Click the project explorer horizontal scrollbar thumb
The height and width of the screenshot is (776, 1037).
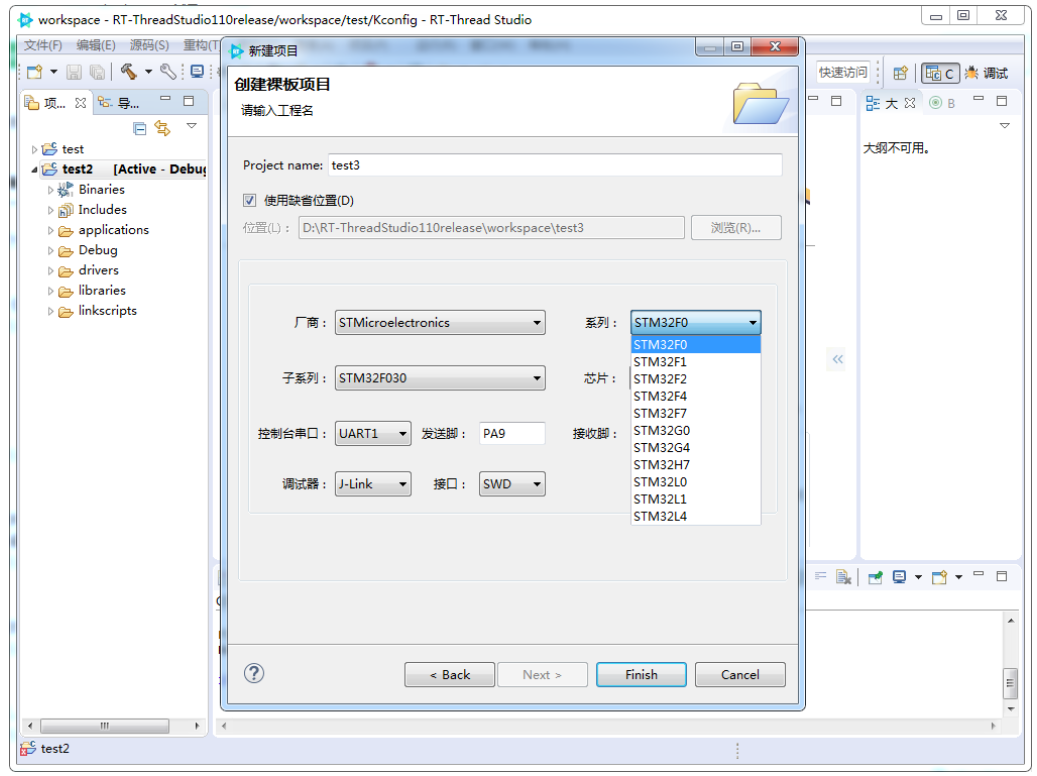(104, 726)
